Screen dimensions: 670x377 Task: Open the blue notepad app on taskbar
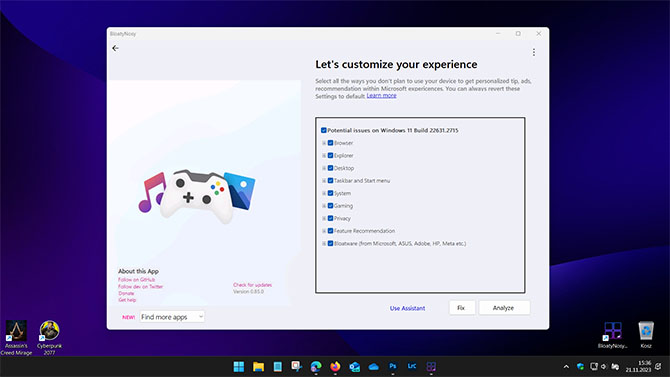277,366
